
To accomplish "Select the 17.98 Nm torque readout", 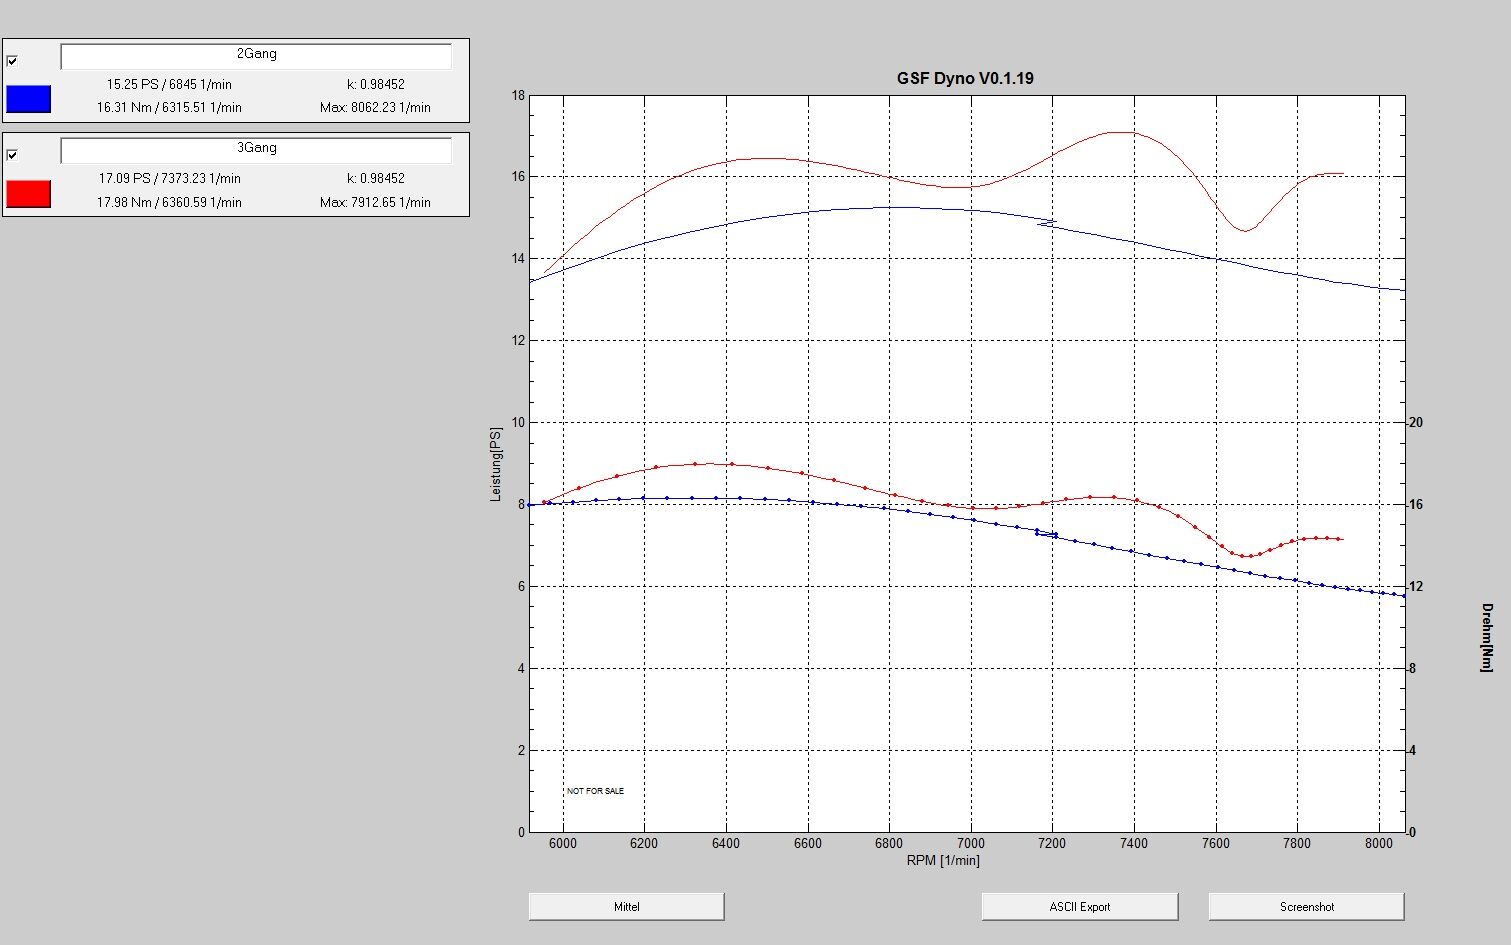I will click(169, 202).
